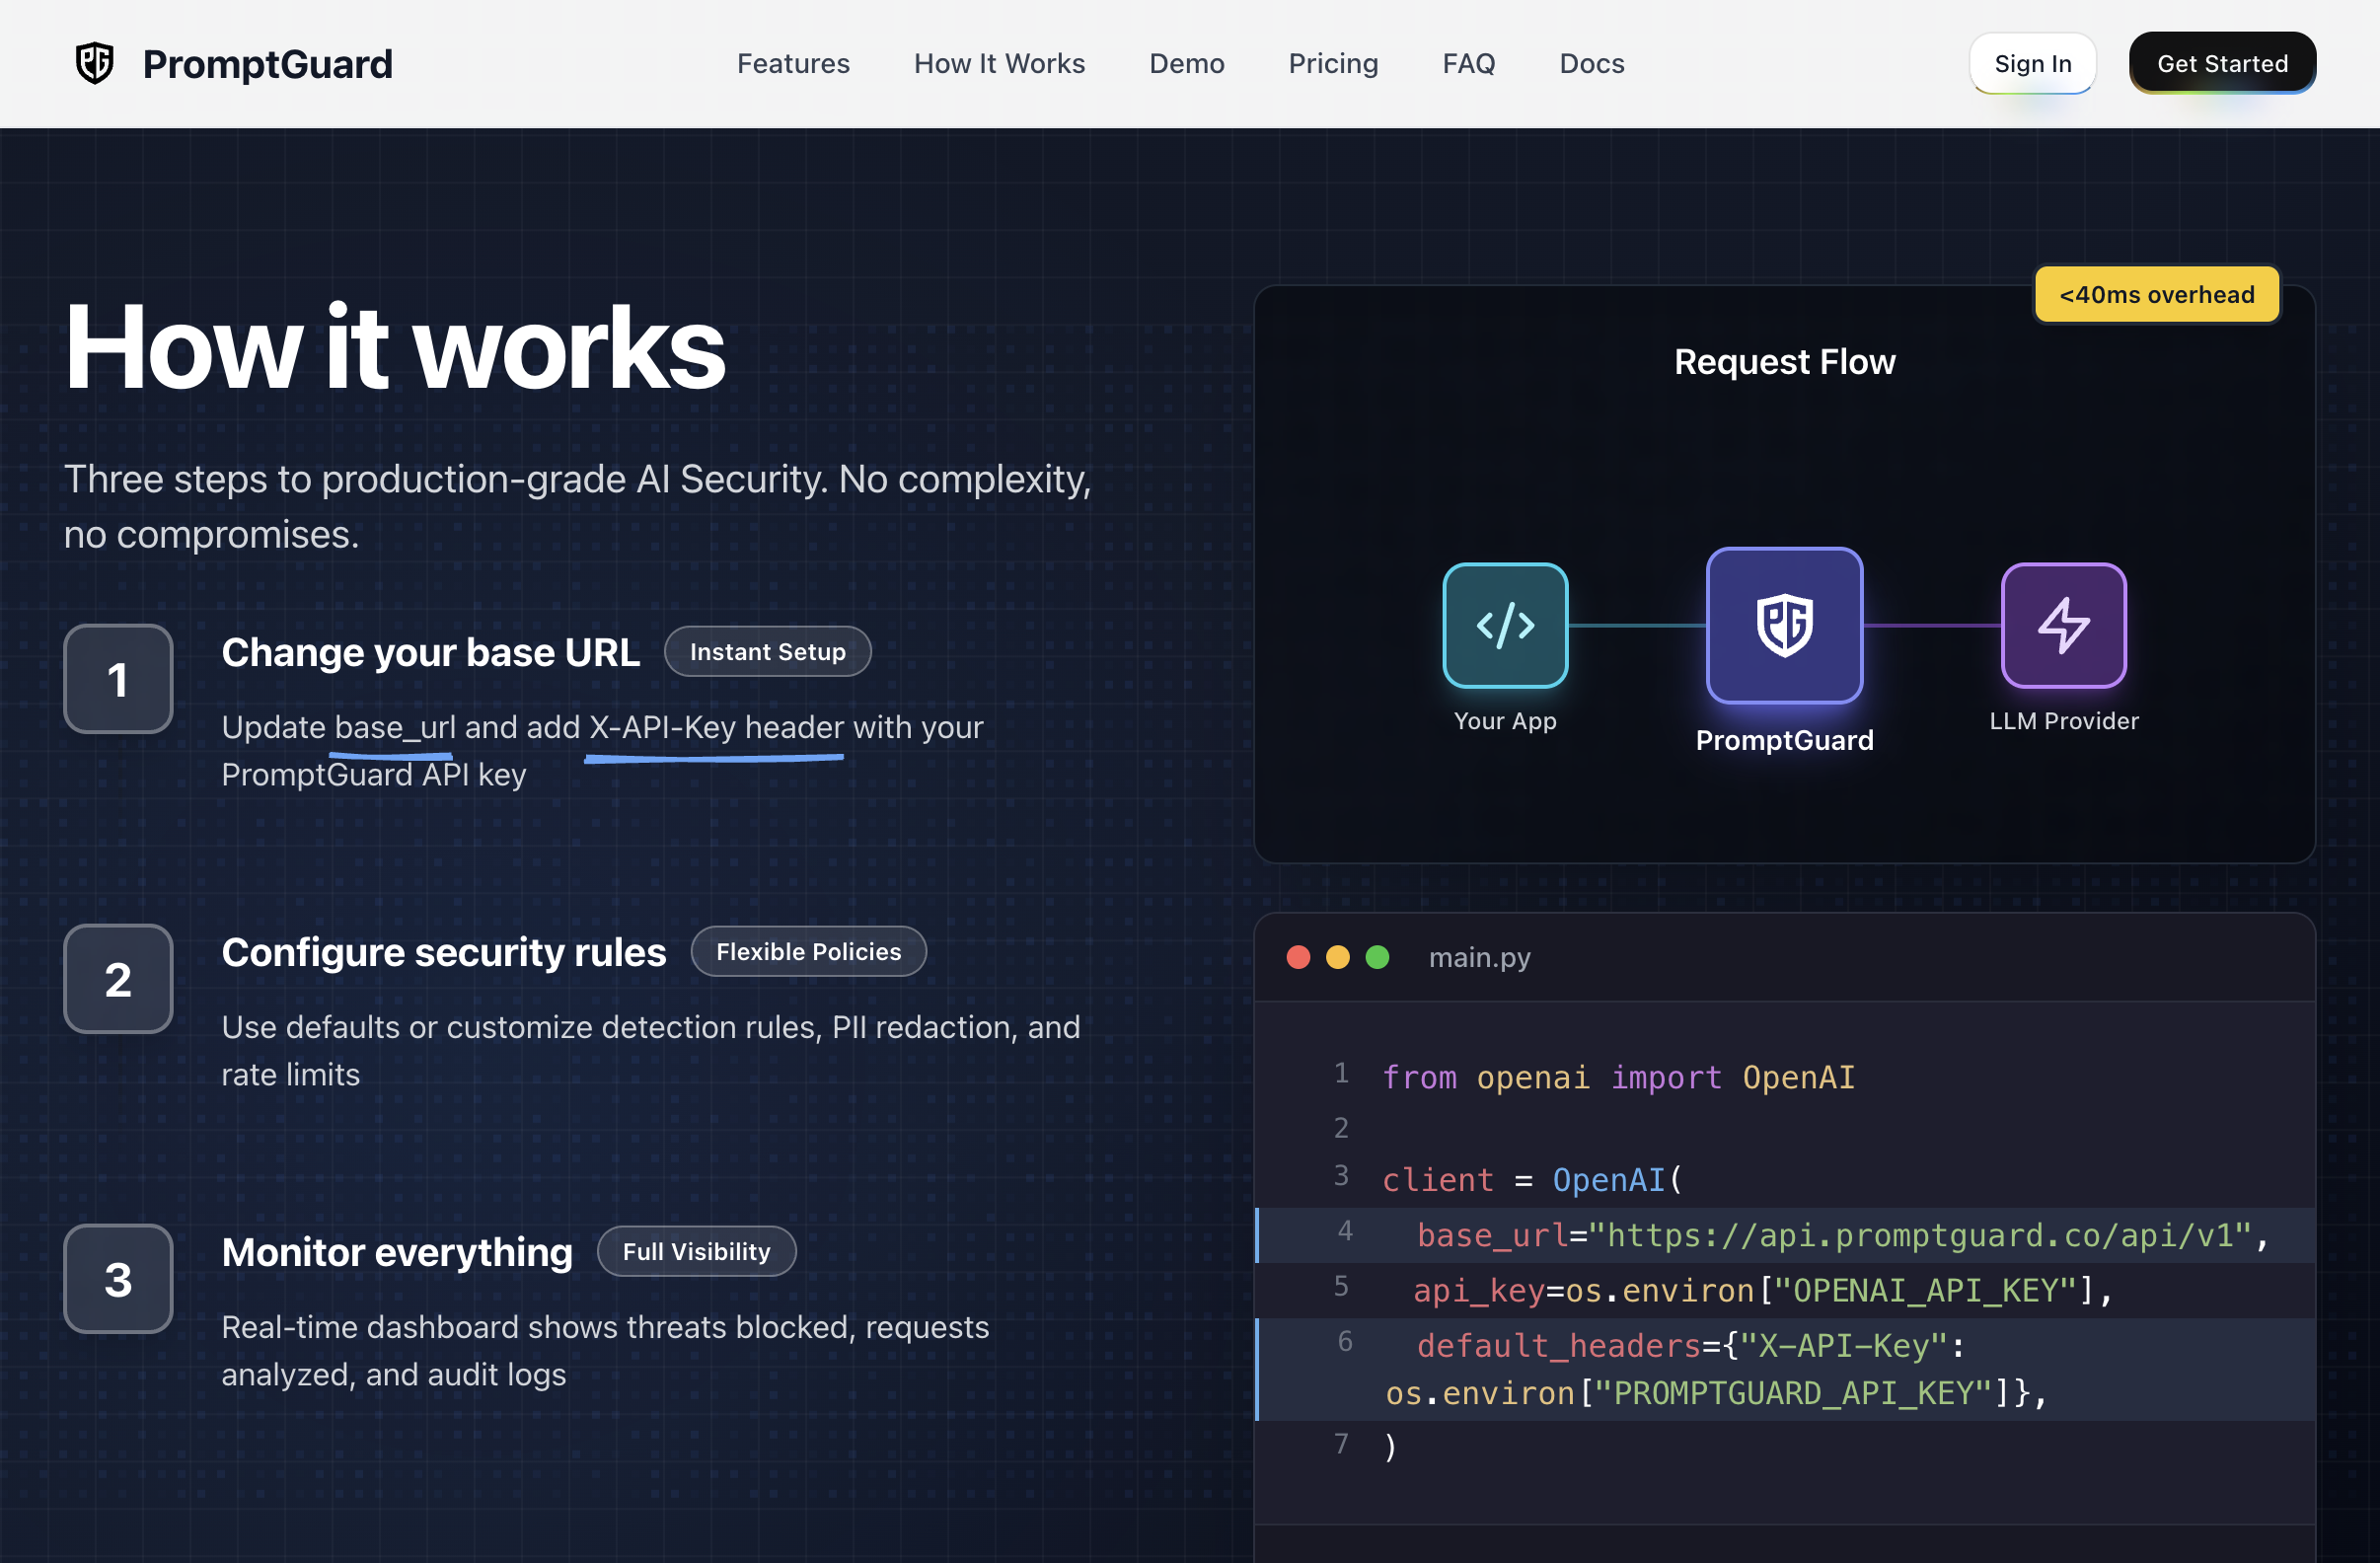The height and width of the screenshot is (1563, 2380).
Task: Click the yellow traffic light in code window
Action: (1337, 957)
